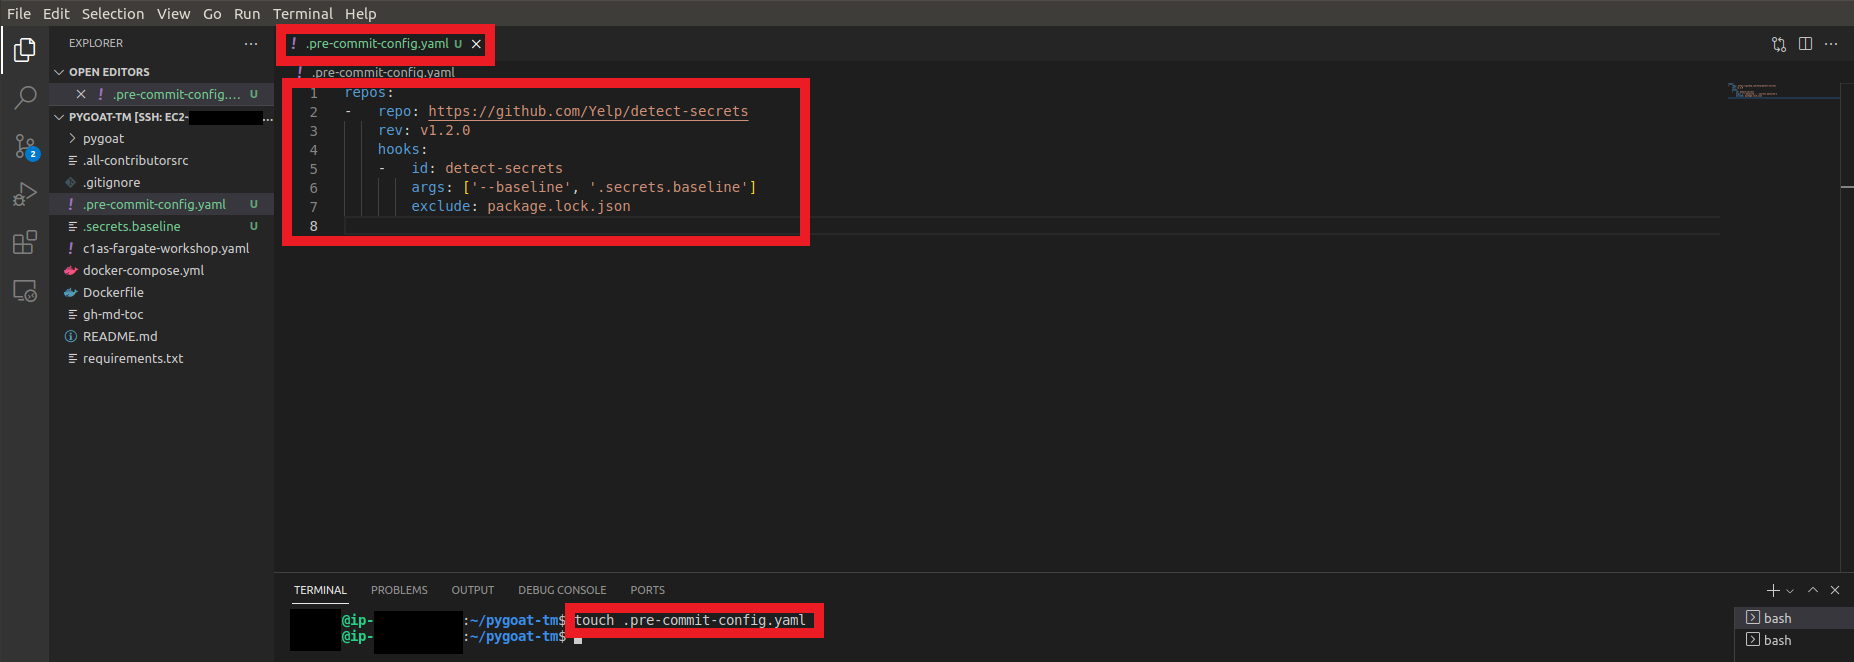This screenshot has width=1854, height=662.
Task: Open gh-md-toc file
Action: click(x=161, y=314)
